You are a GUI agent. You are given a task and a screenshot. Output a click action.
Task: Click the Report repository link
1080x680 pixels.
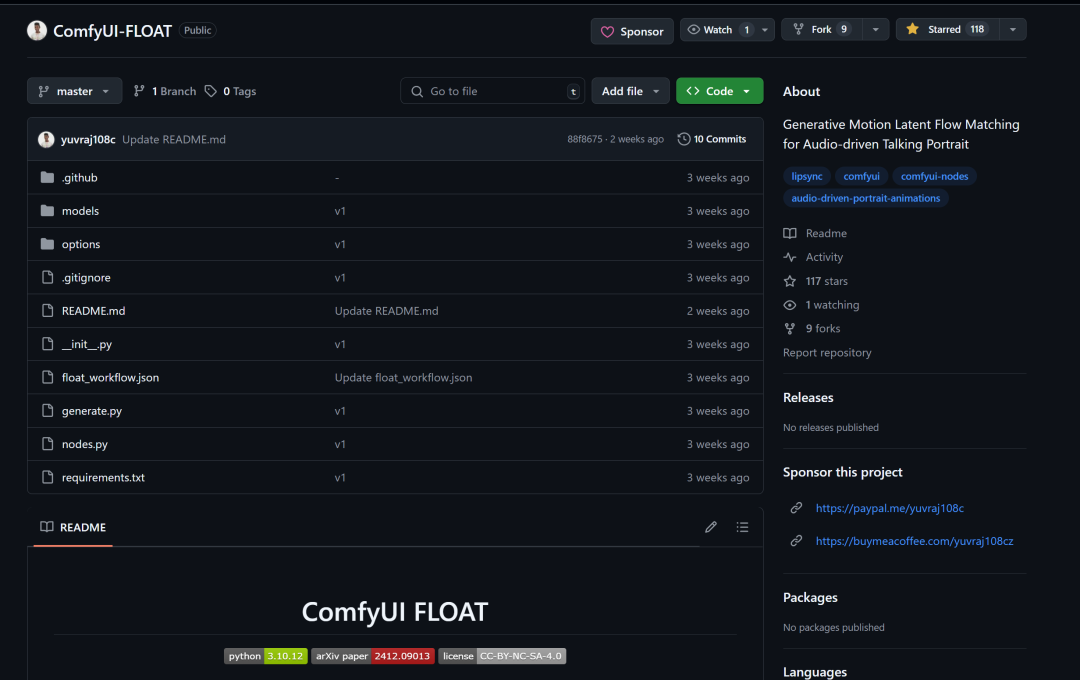[x=827, y=353]
